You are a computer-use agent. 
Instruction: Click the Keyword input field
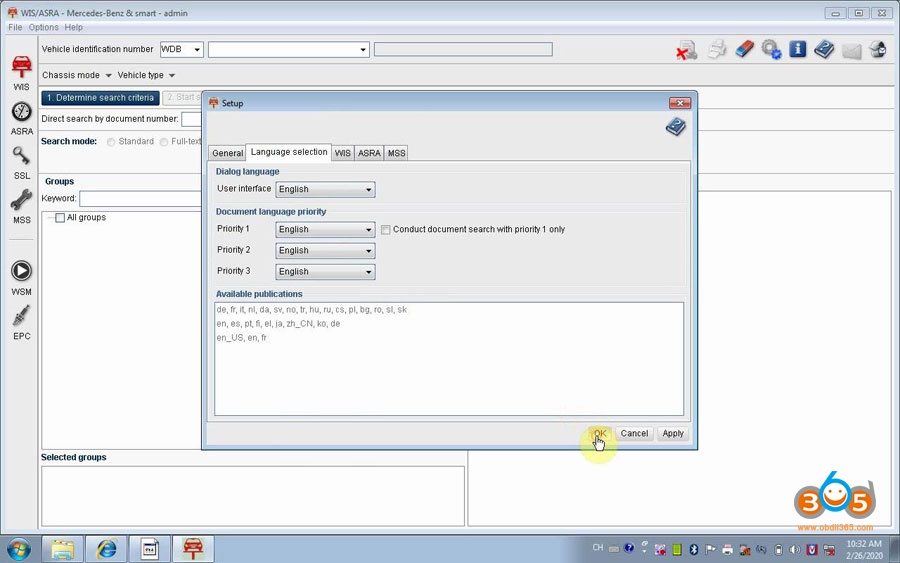point(141,199)
